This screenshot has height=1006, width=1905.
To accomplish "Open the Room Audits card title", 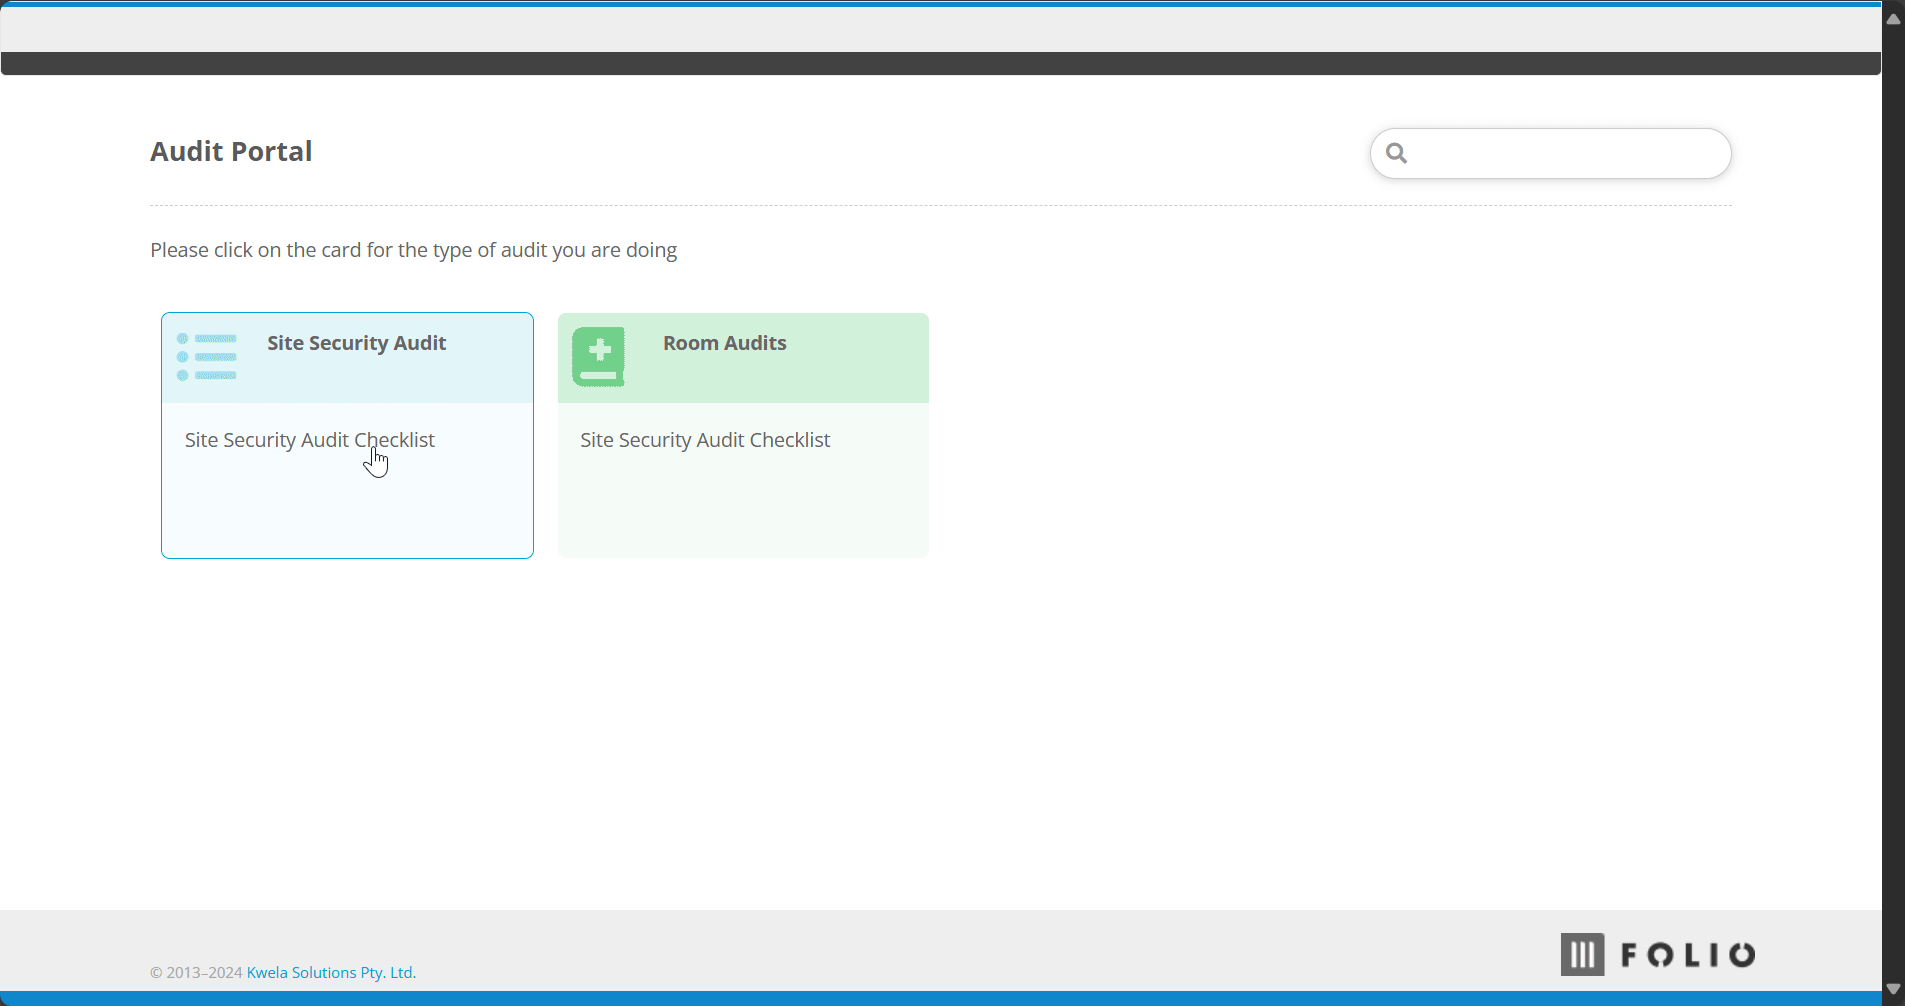I will click(x=724, y=343).
